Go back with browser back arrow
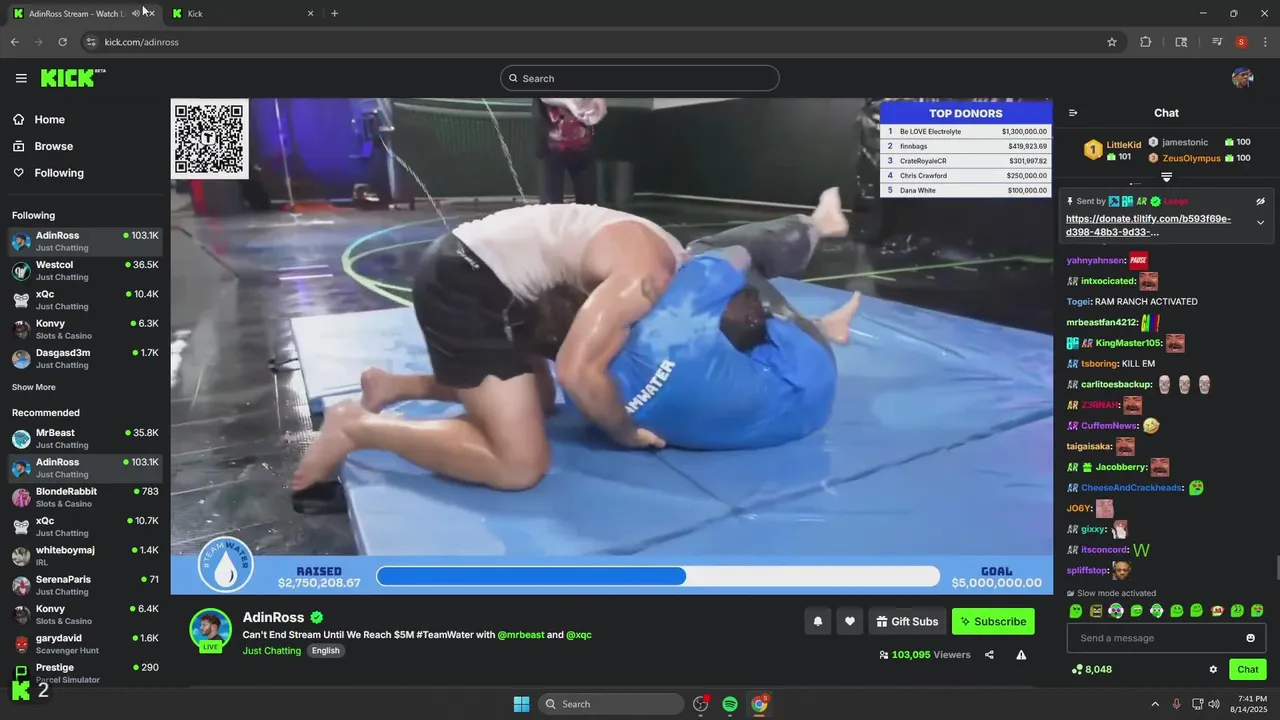The image size is (1280, 720). point(14,42)
